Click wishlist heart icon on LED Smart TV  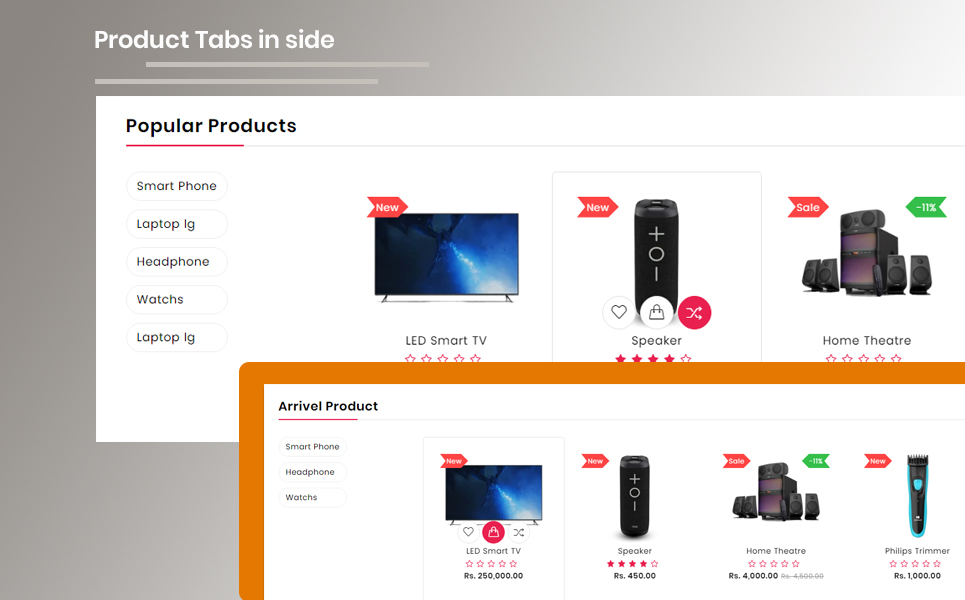coord(468,532)
